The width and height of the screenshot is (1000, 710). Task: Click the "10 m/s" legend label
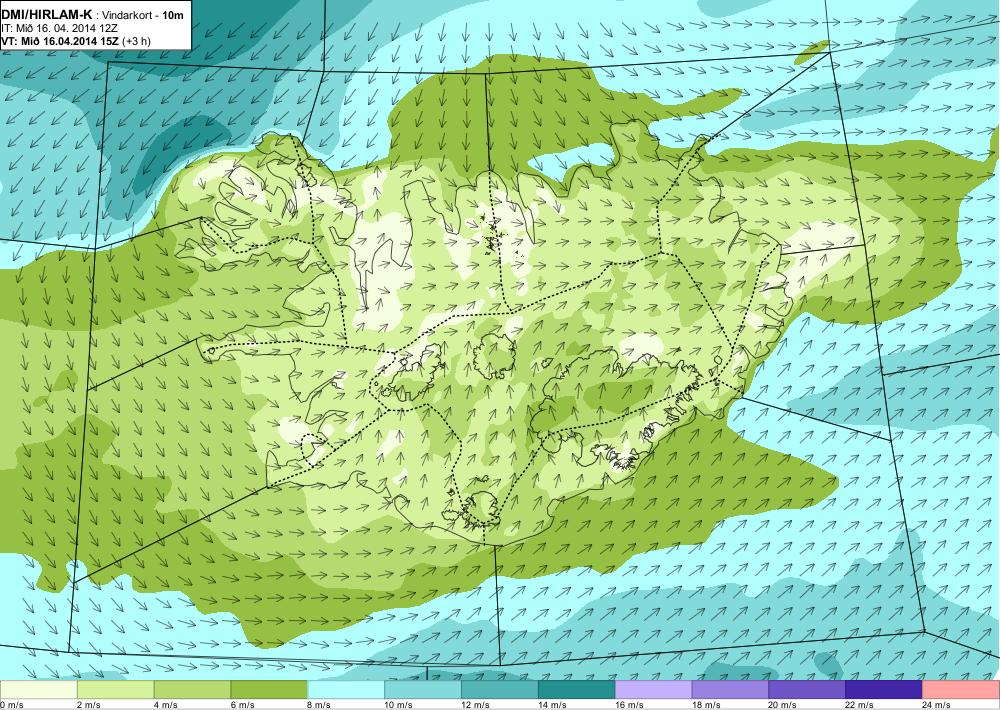tap(399, 705)
